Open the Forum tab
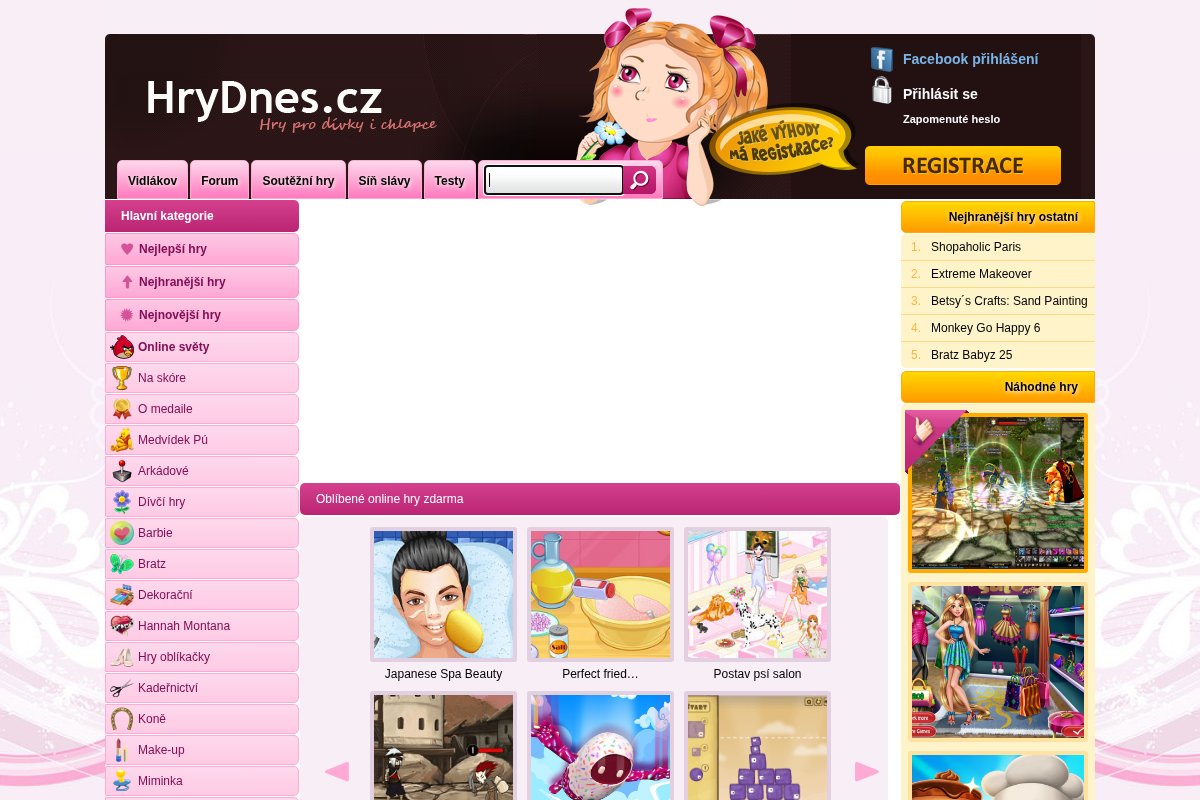1200x800 pixels. coord(219,180)
